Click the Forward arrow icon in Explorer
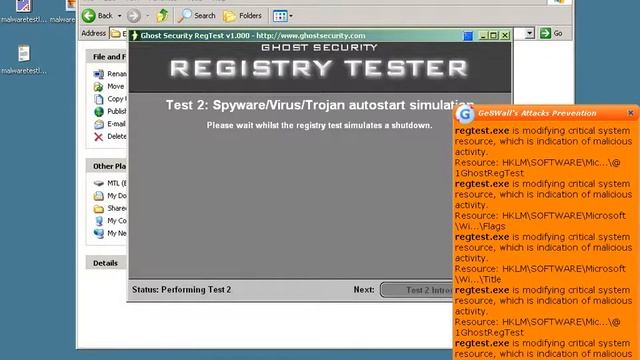Viewport: 640px width, 360px height. click(133, 16)
